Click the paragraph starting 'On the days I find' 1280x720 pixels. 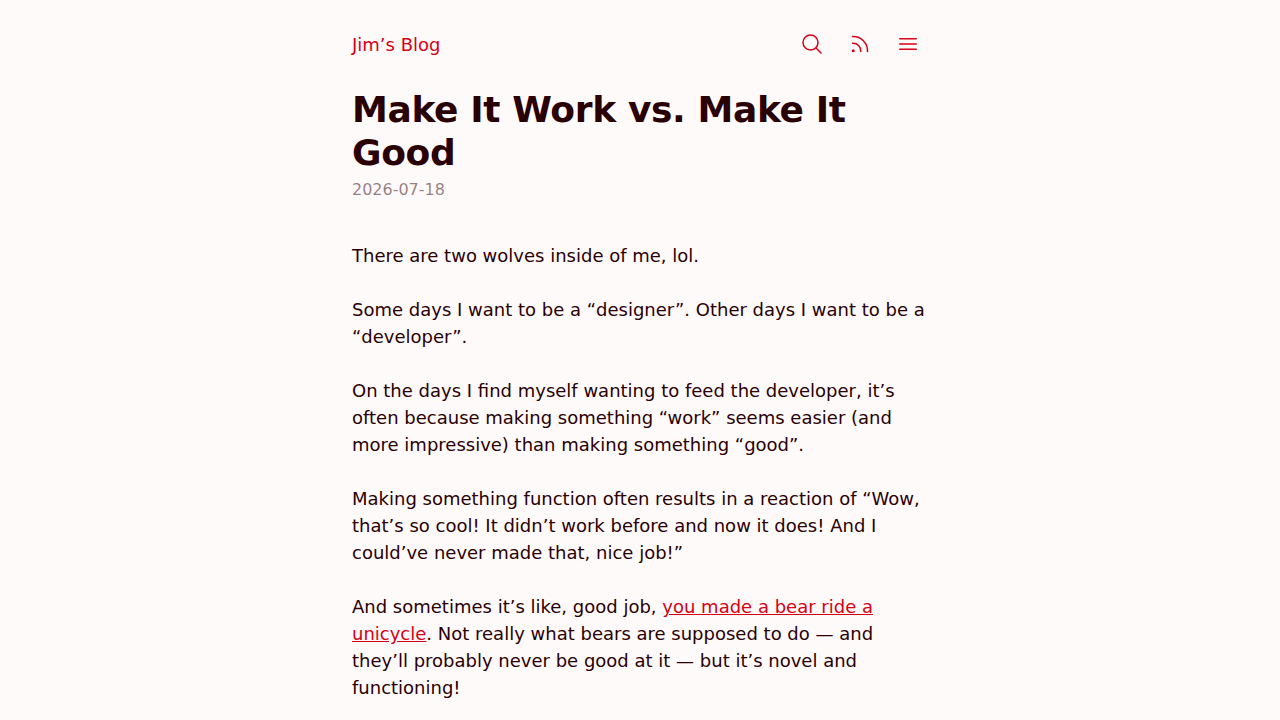tap(623, 418)
